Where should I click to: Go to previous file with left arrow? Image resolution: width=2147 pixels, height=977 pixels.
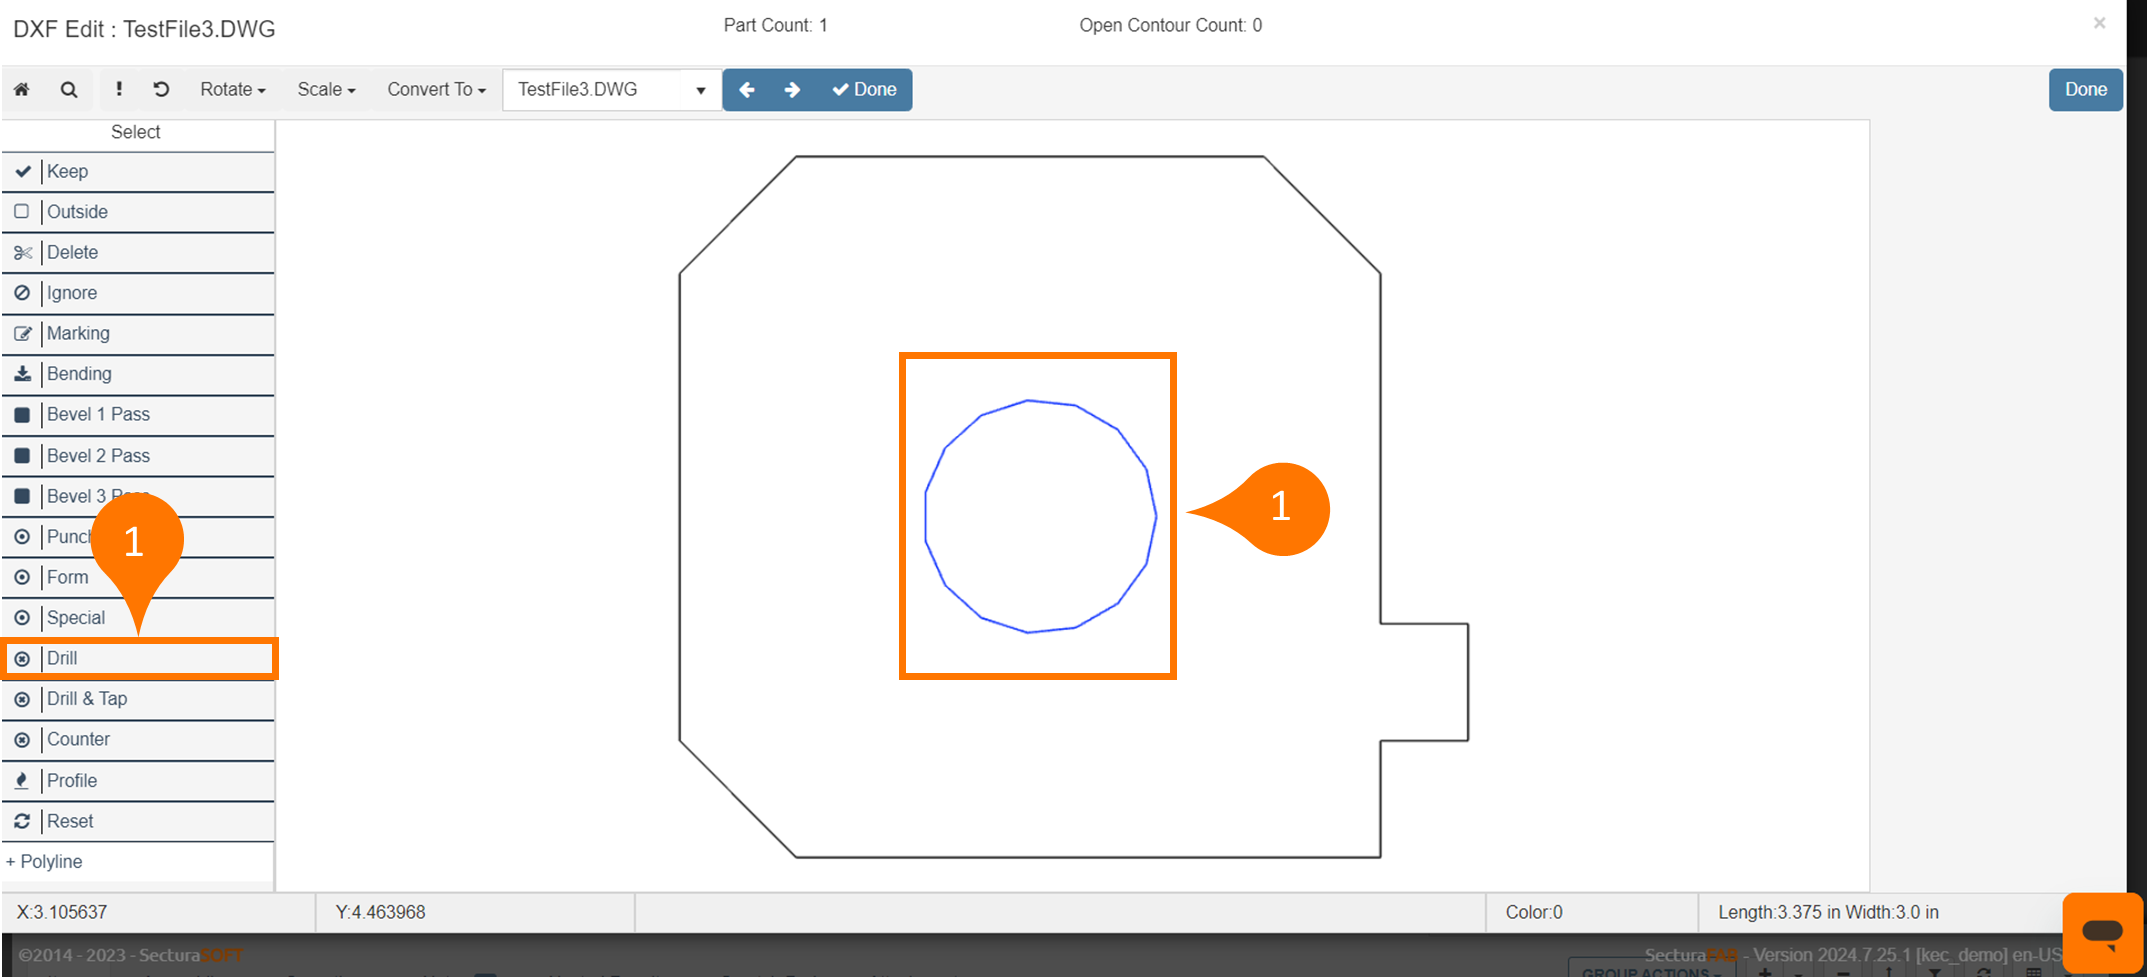pyautogui.click(x=746, y=90)
